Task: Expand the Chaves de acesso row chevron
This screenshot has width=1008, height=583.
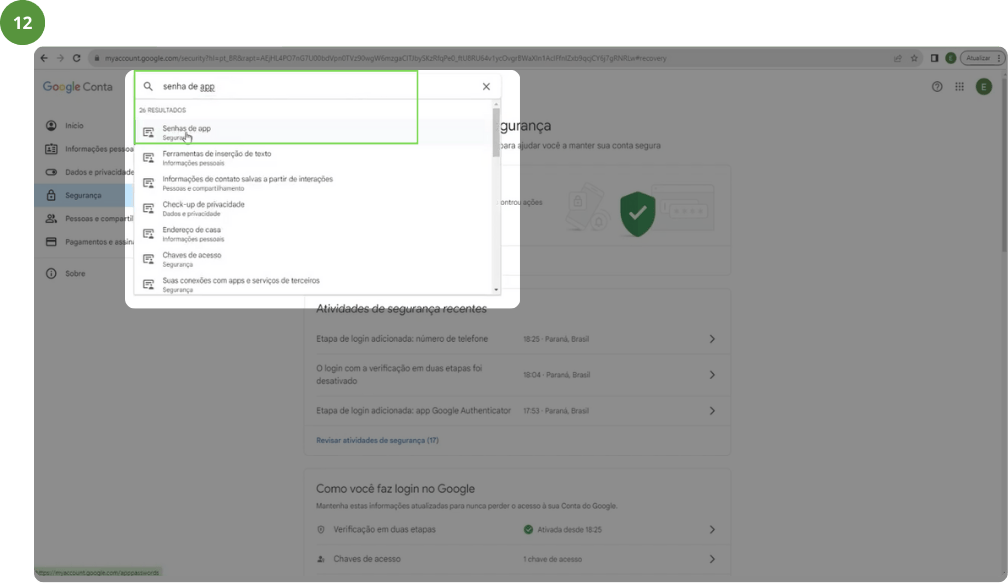Action: [x=712, y=559]
